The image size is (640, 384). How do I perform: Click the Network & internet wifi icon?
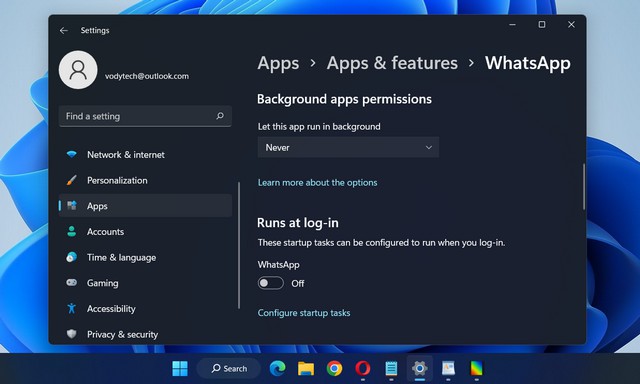(x=71, y=154)
